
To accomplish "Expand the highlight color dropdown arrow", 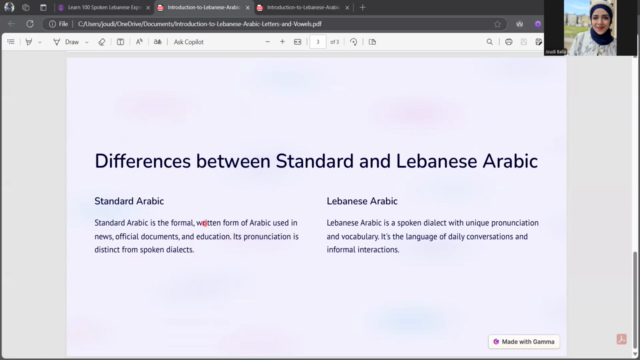I will (x=40, y=42).
